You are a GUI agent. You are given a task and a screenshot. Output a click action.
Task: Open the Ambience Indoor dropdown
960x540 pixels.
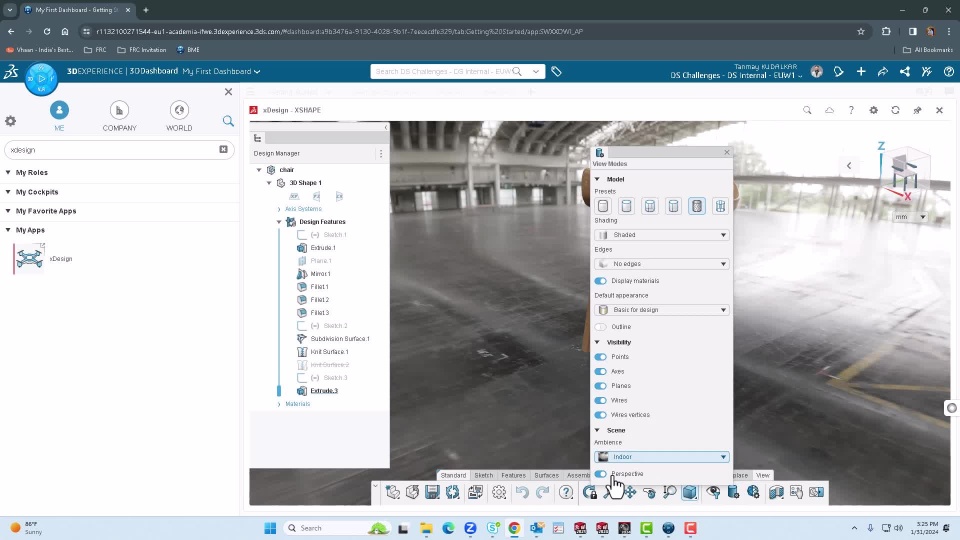[662, 457]
